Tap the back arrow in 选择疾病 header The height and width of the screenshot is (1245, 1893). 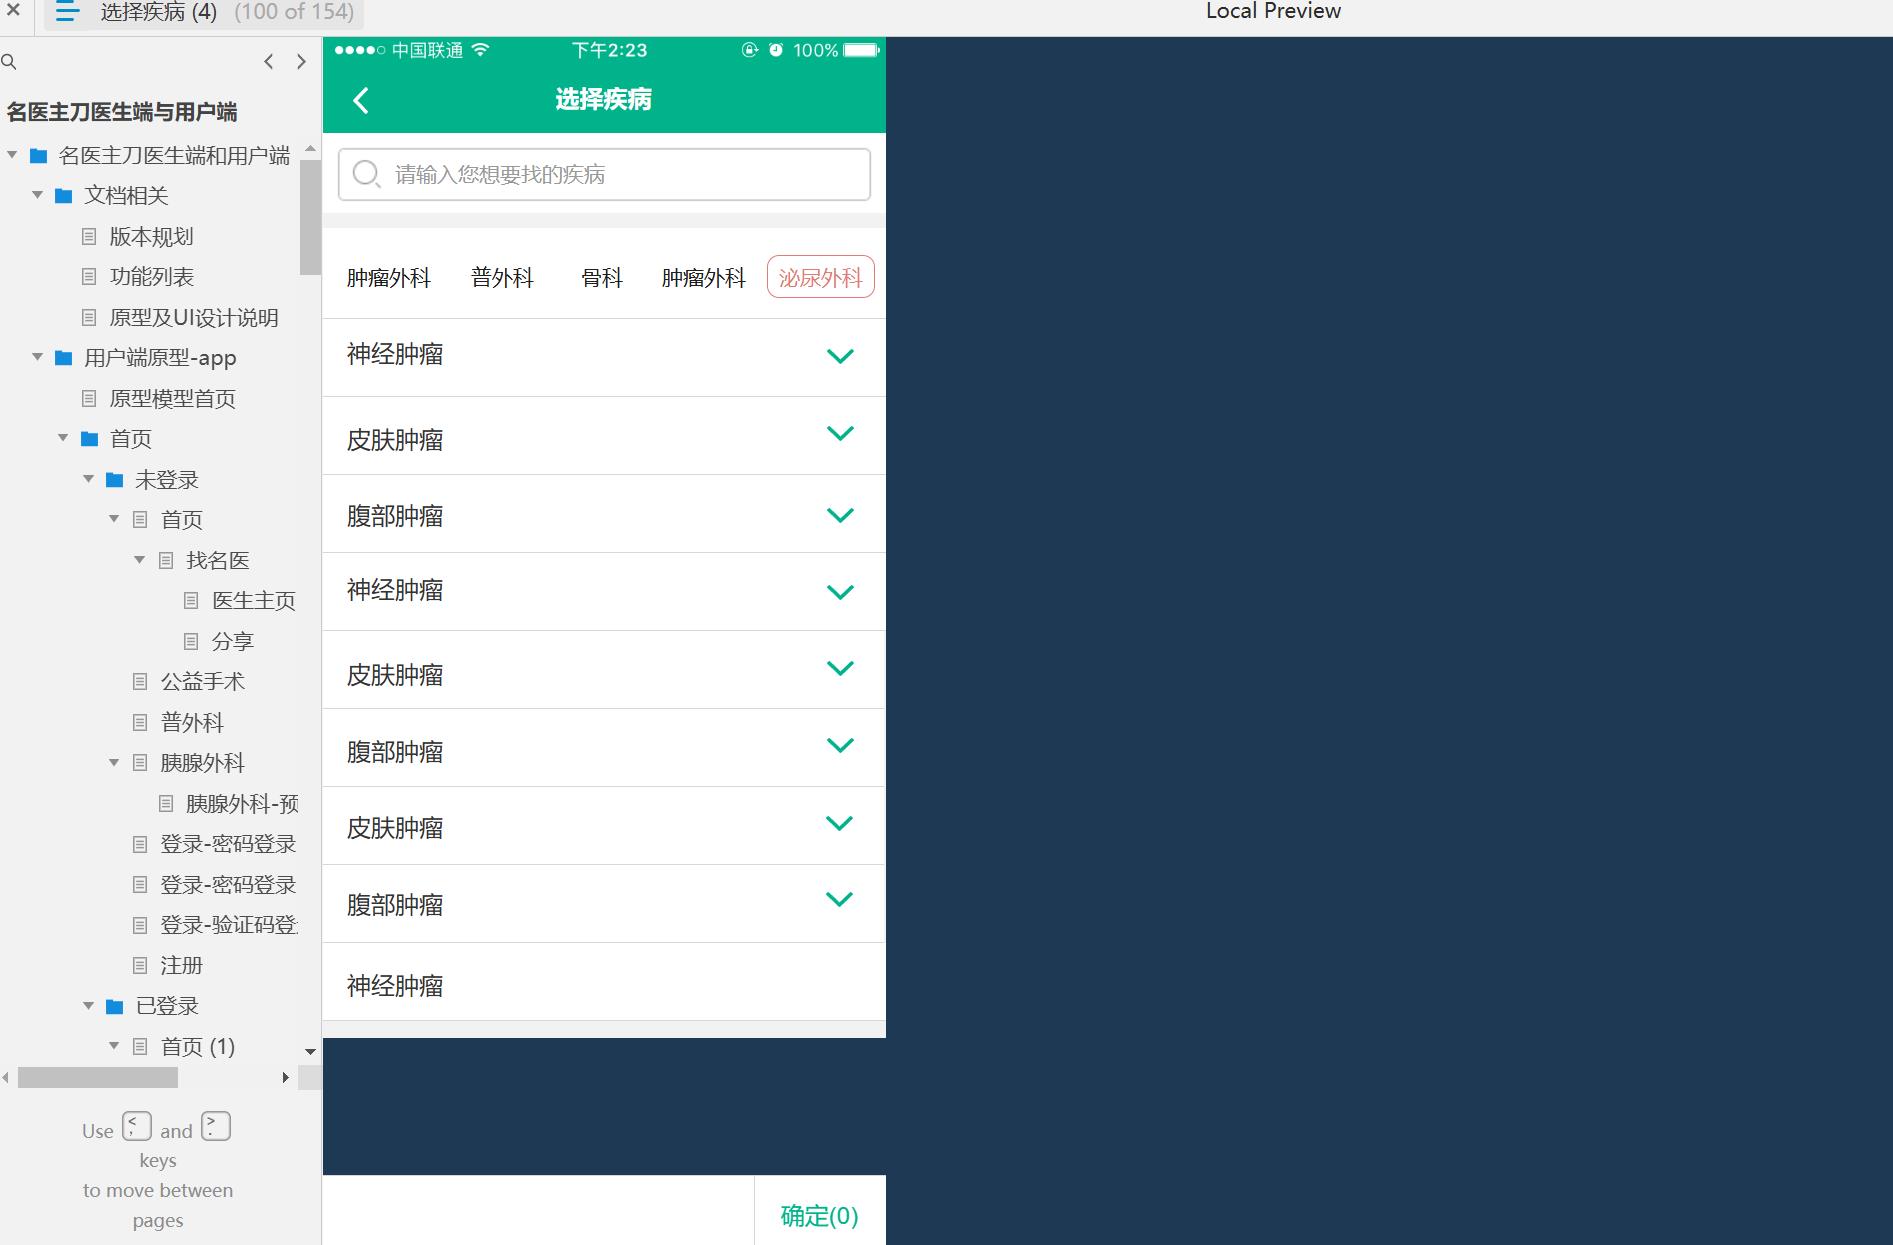point(361,100)
